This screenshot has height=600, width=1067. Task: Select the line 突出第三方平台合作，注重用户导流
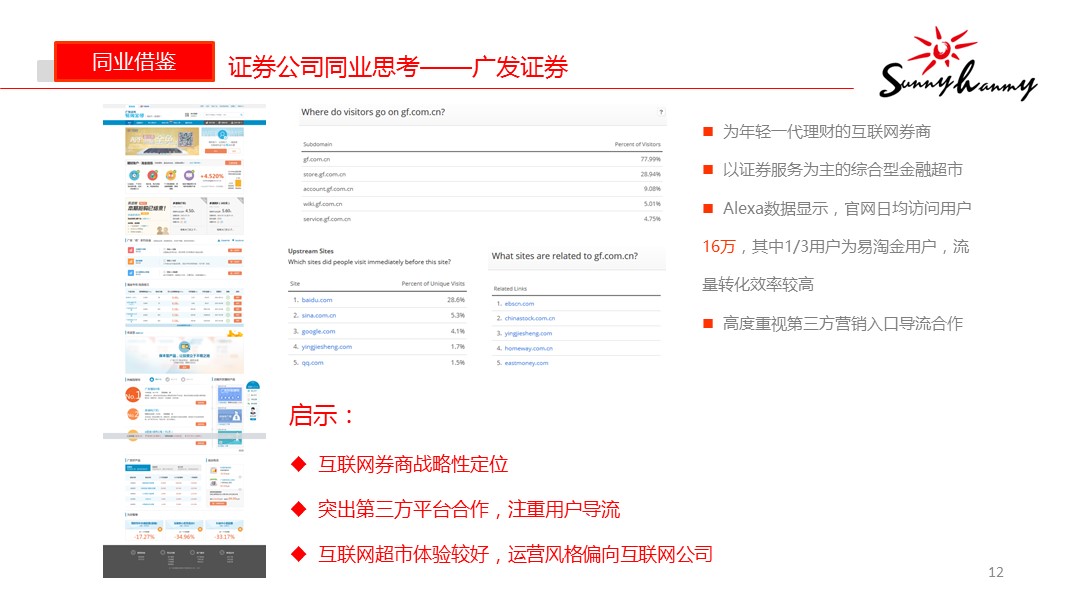[469, 510]
